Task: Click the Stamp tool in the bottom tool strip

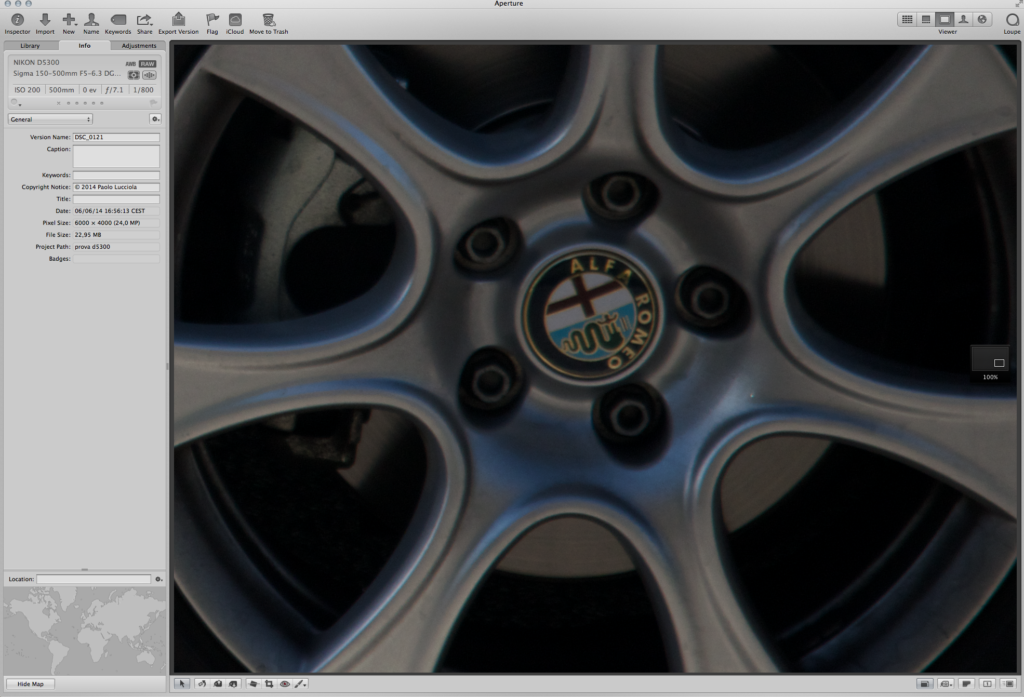Action: click(x=233, y=684)
